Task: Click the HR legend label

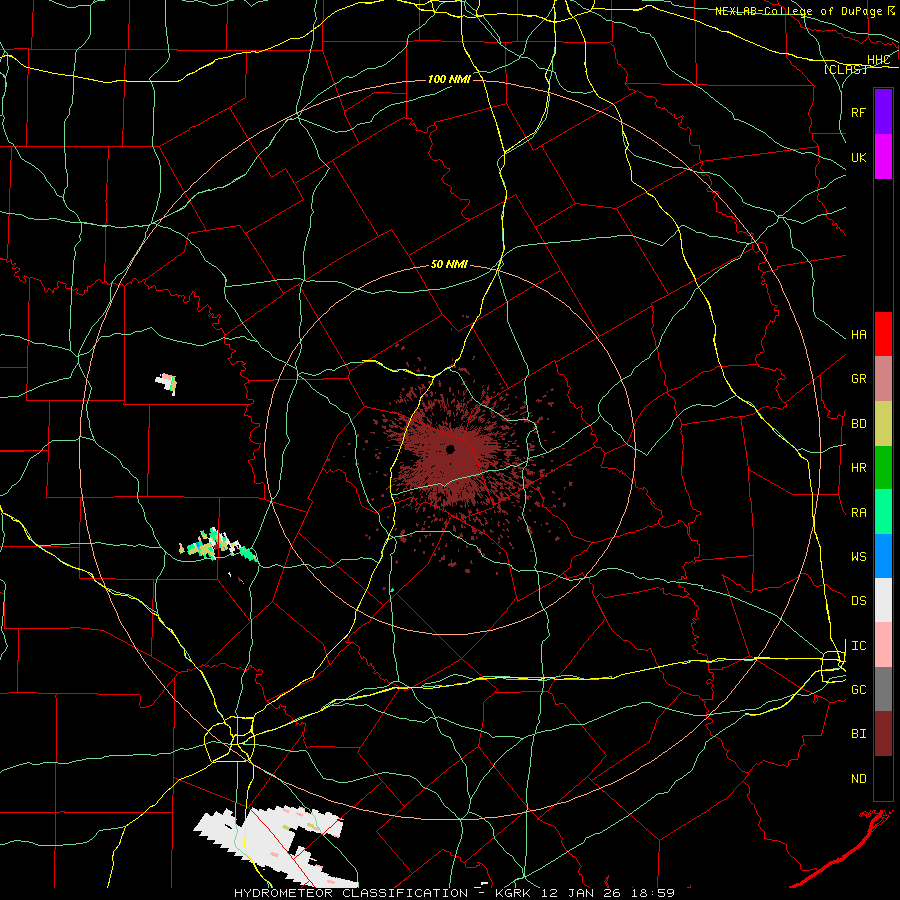Action: [858, 468]
